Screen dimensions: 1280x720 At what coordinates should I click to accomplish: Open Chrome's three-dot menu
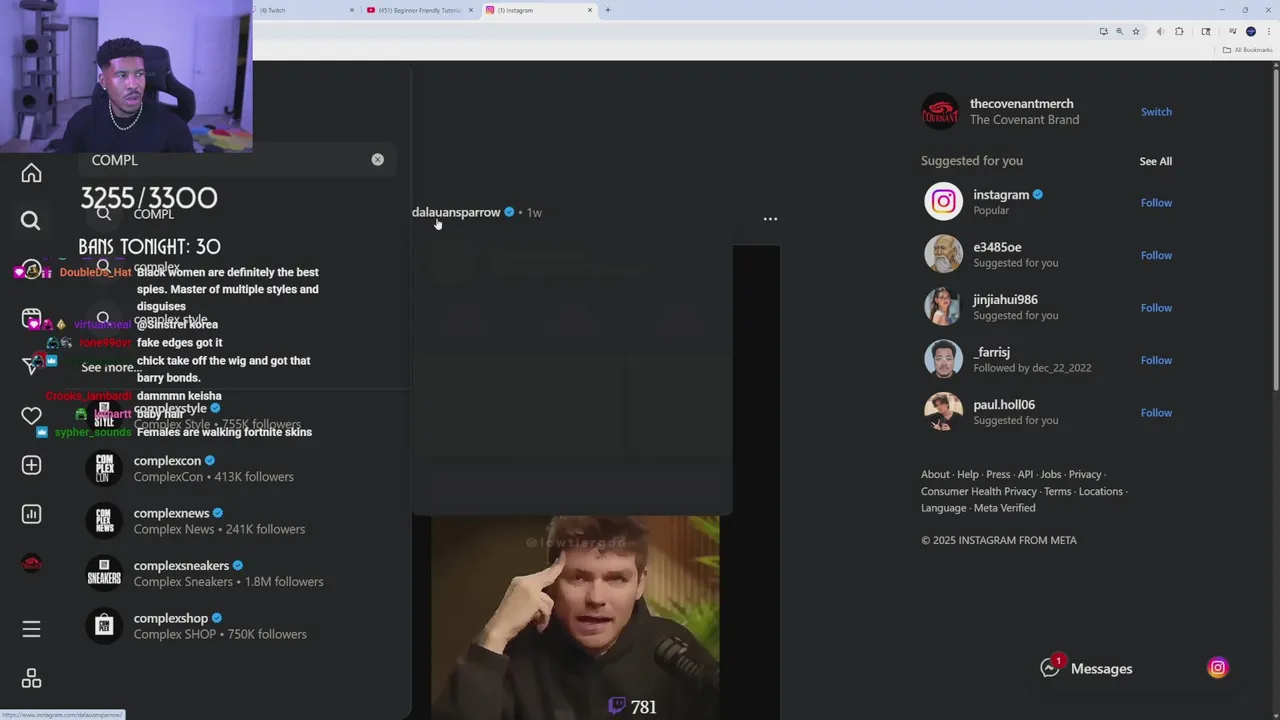[x=1268, y=32]
